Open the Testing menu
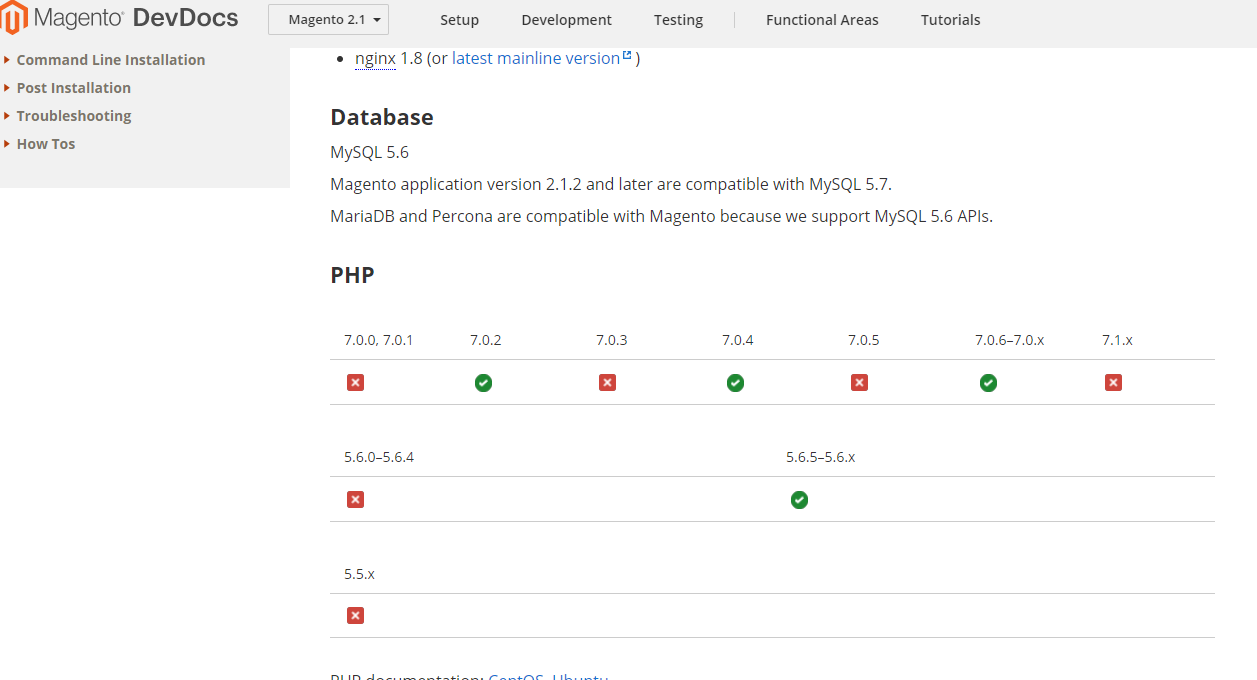The width and height of the screenshot is (1257, 680). point(678,20)
